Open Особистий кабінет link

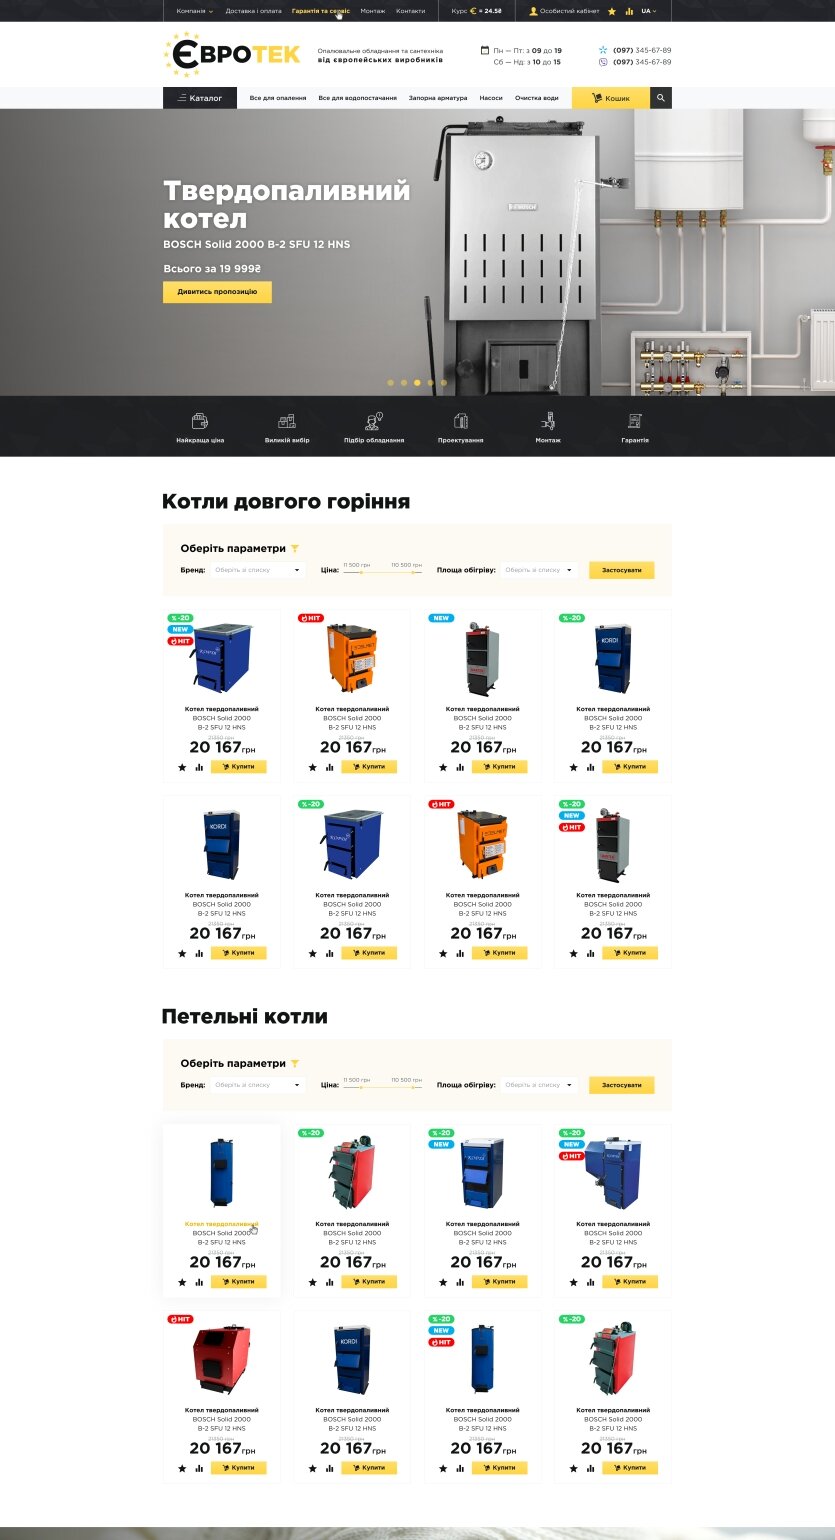[570, 11]
